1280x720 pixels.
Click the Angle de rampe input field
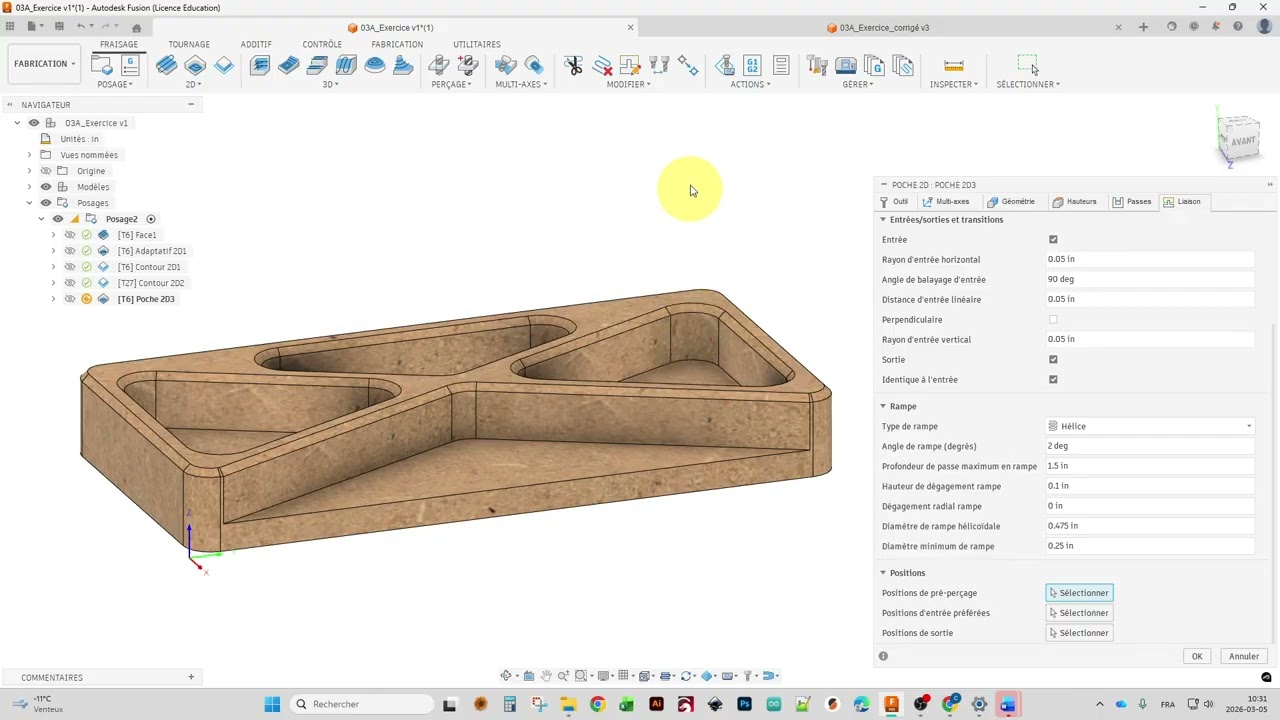1150,446
